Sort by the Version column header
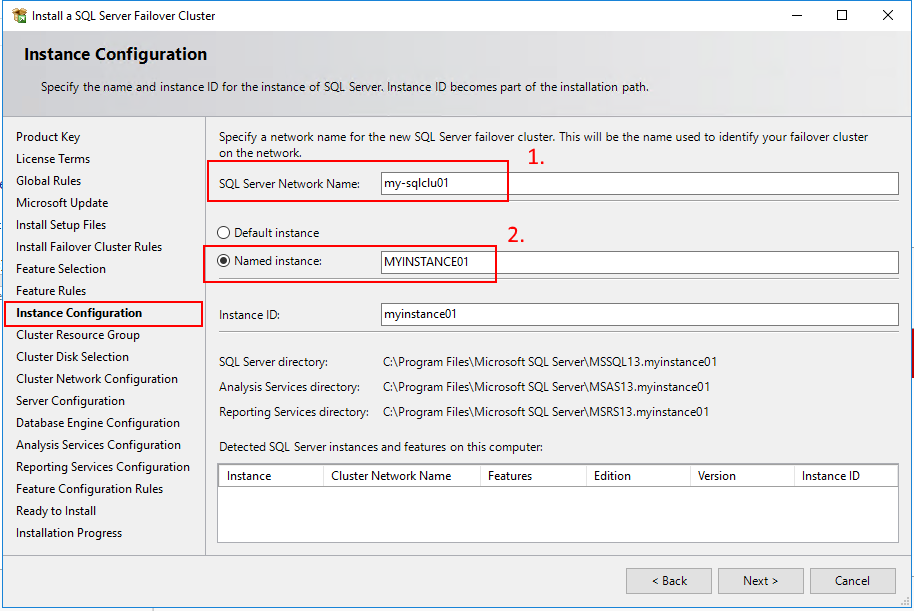The height and width of the screenshot is (611, 914). [x=743, y=476]
